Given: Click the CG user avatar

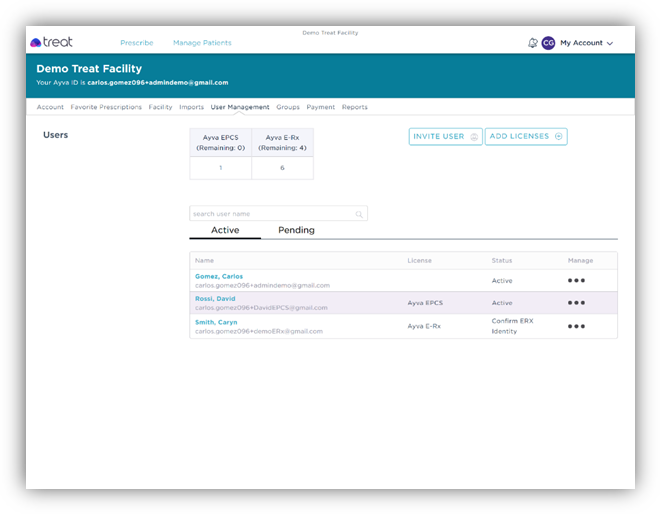Looking at the screenshot, I should (548, 43).
